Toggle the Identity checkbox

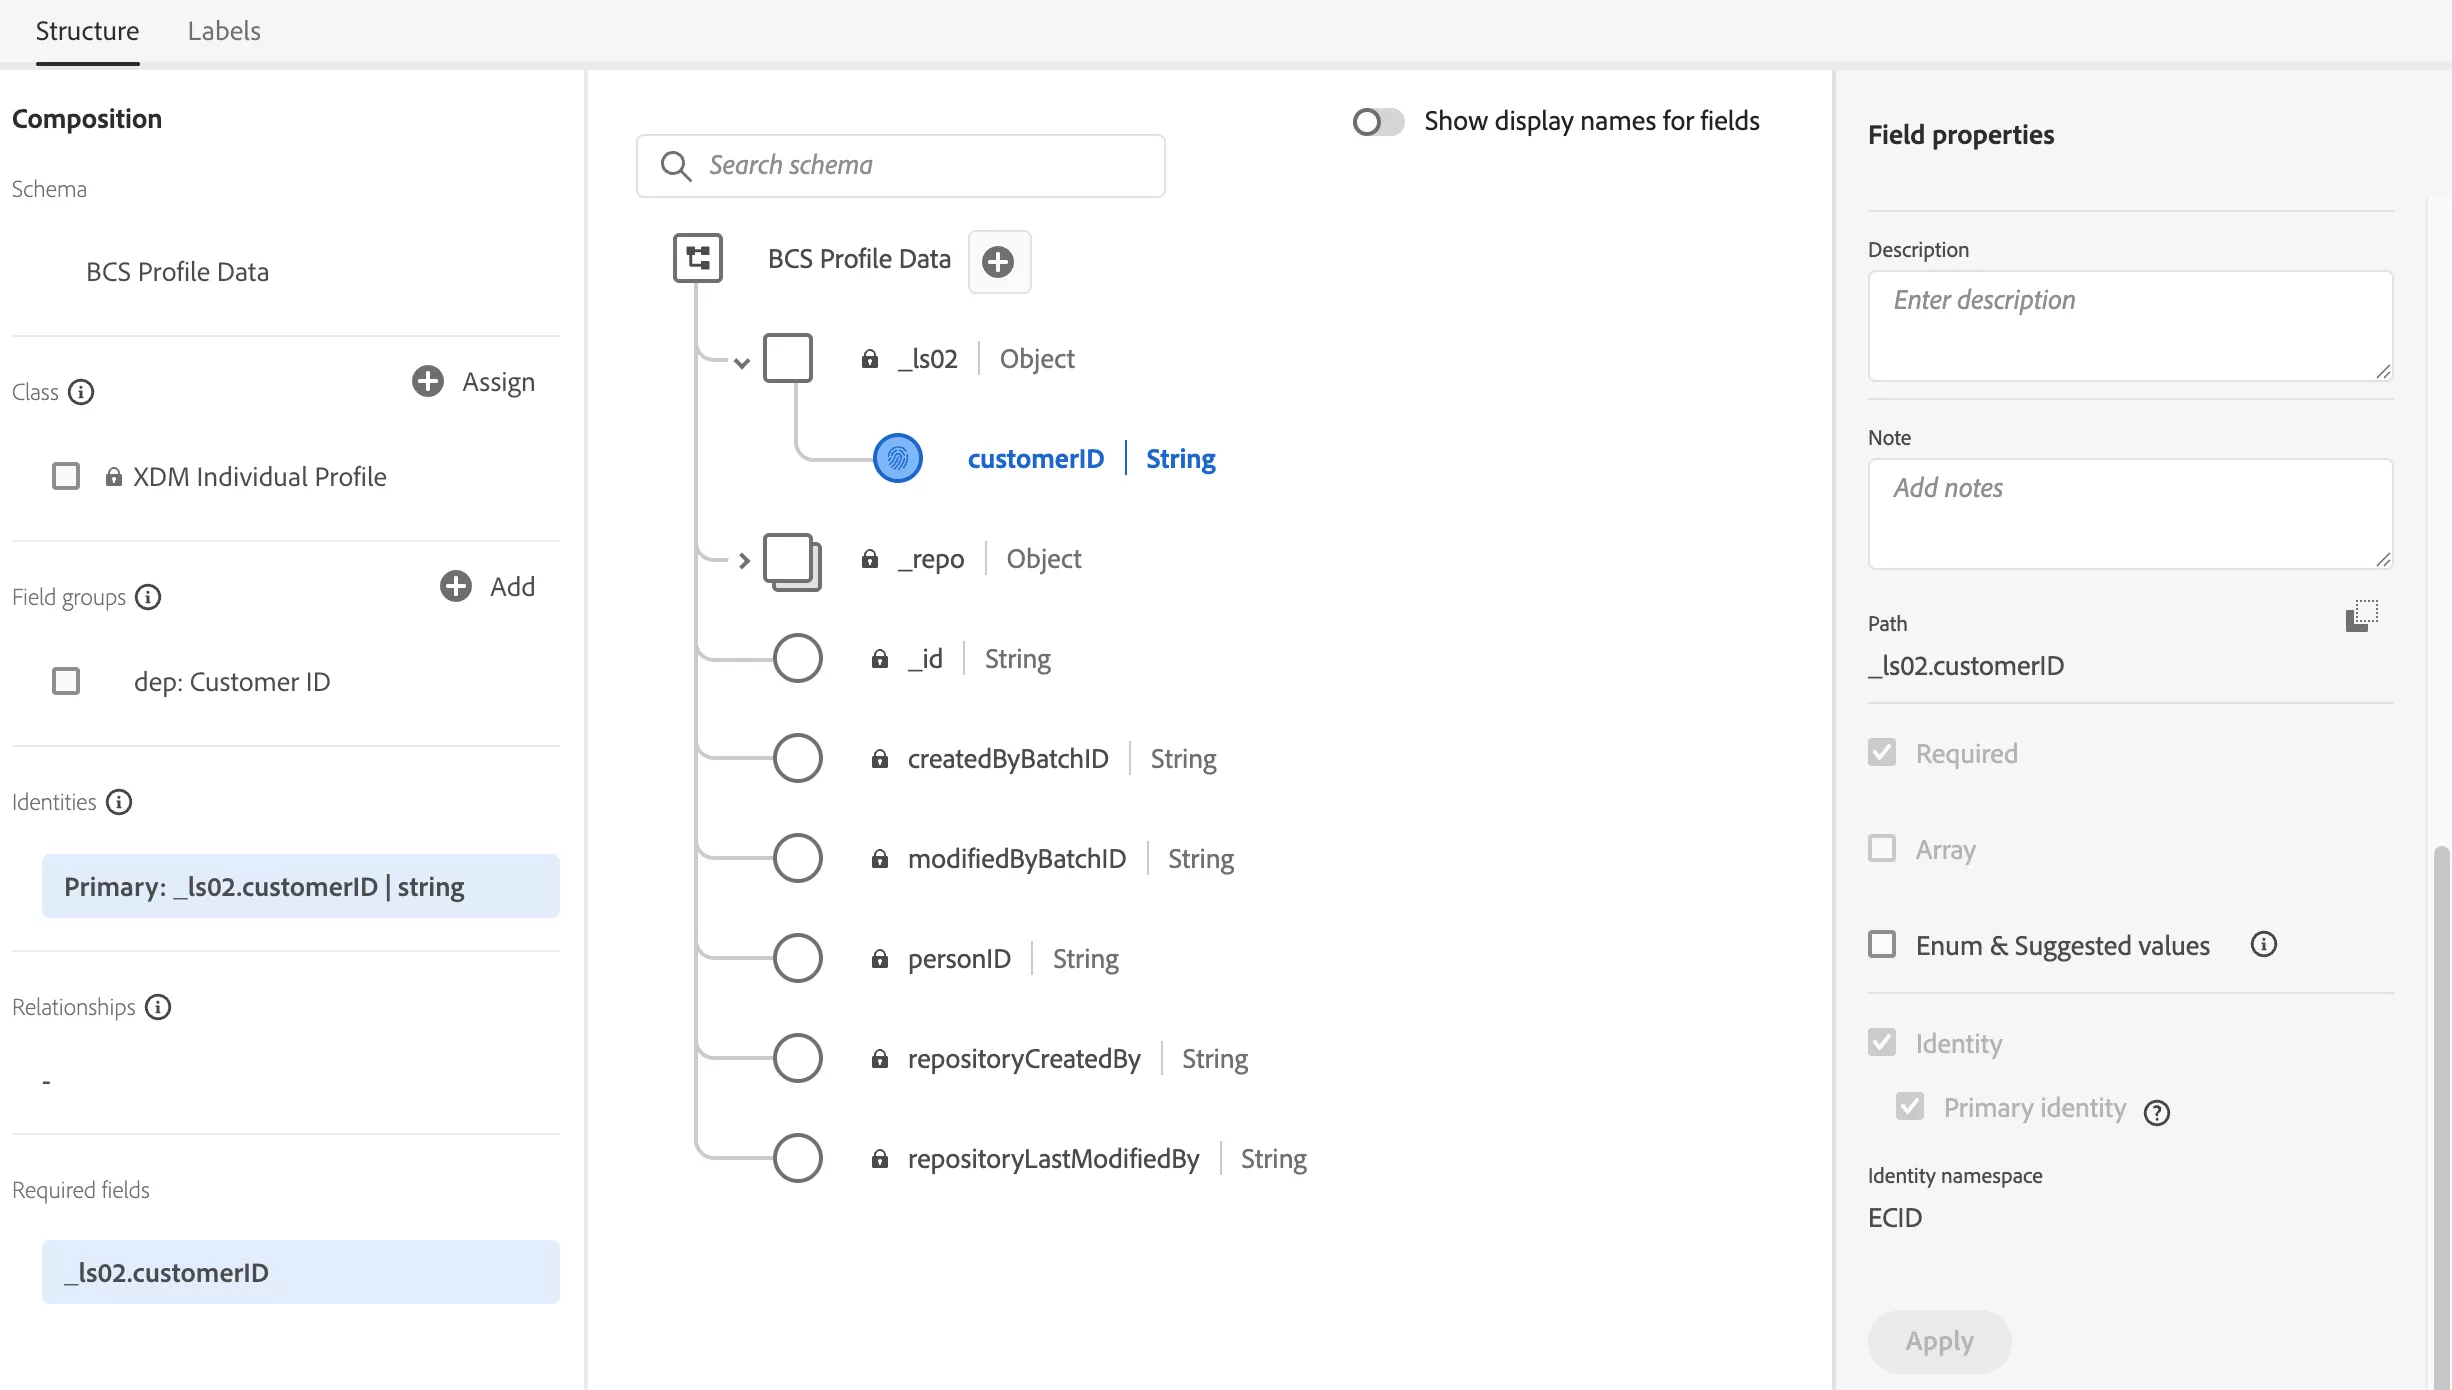pos(1882,1042)
